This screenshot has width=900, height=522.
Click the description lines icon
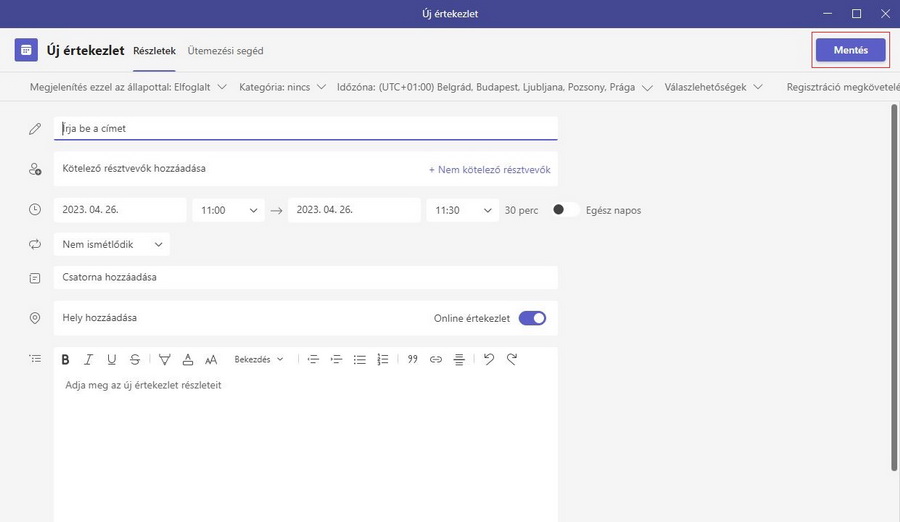[x=35, y=359]
